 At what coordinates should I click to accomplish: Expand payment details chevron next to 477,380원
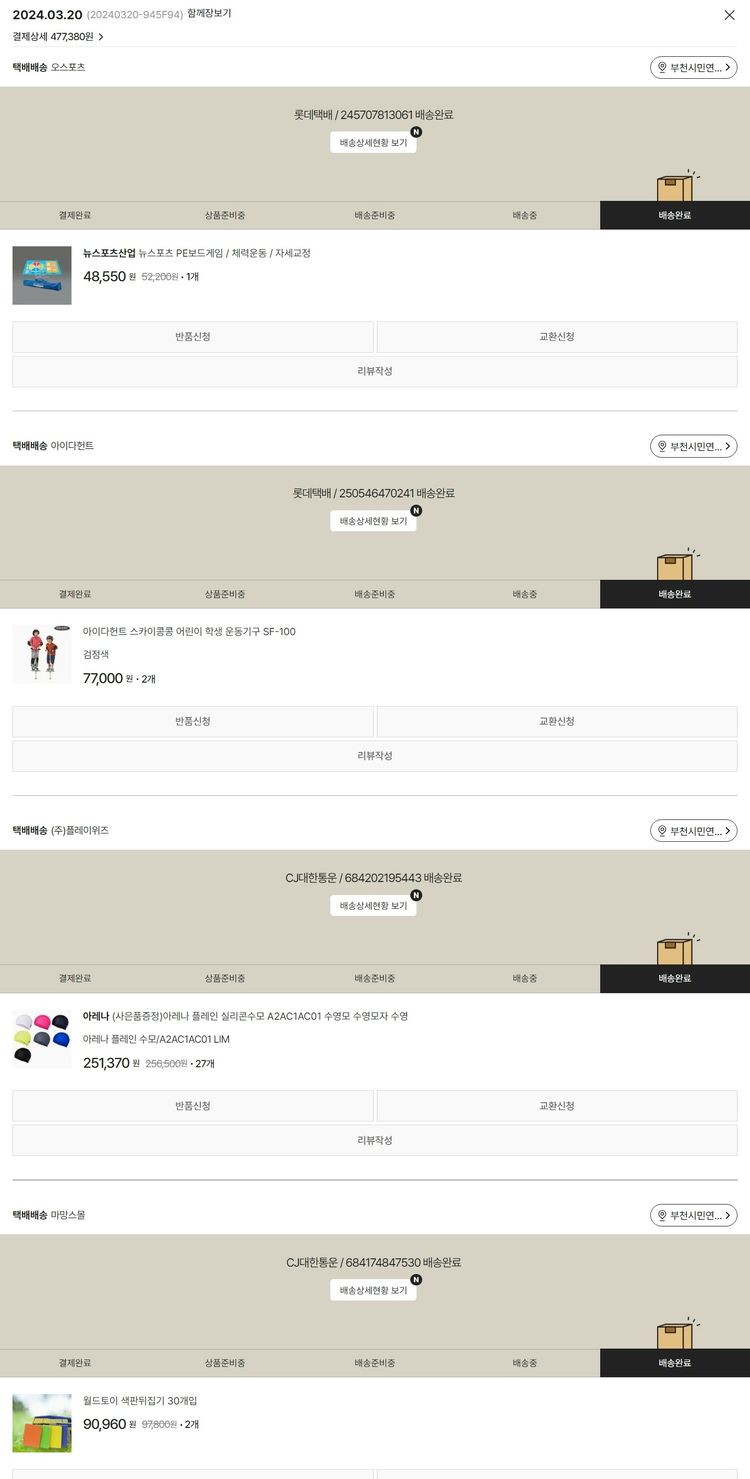(101, 37)
